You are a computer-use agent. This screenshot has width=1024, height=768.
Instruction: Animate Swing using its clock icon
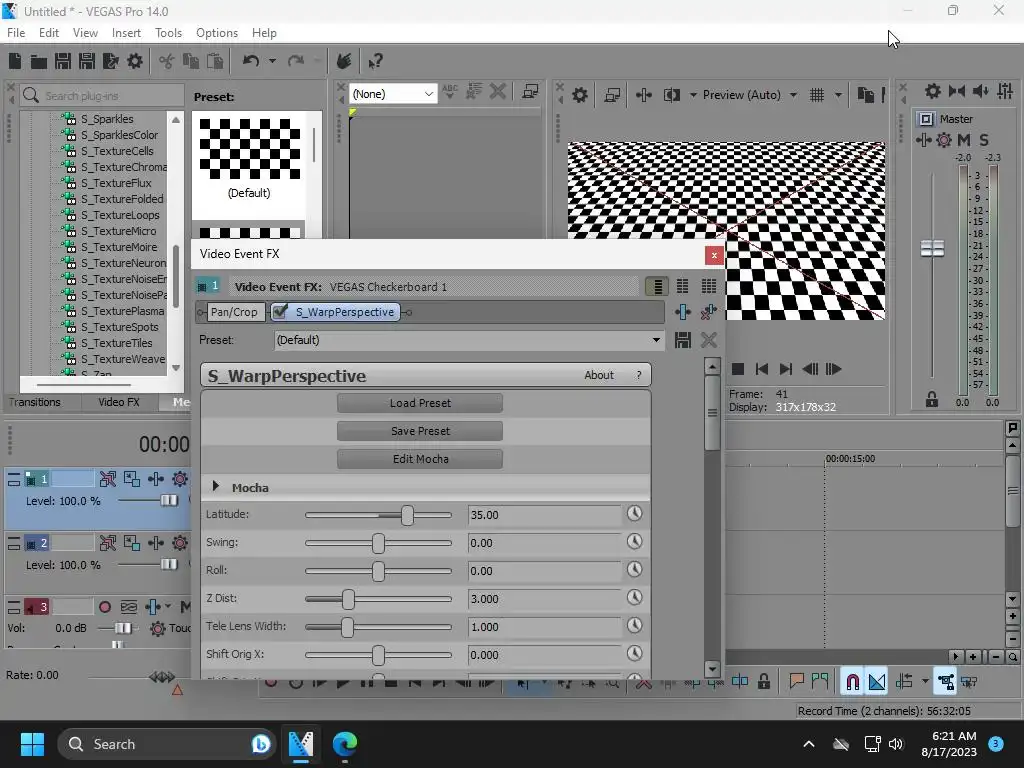point(634,542)
